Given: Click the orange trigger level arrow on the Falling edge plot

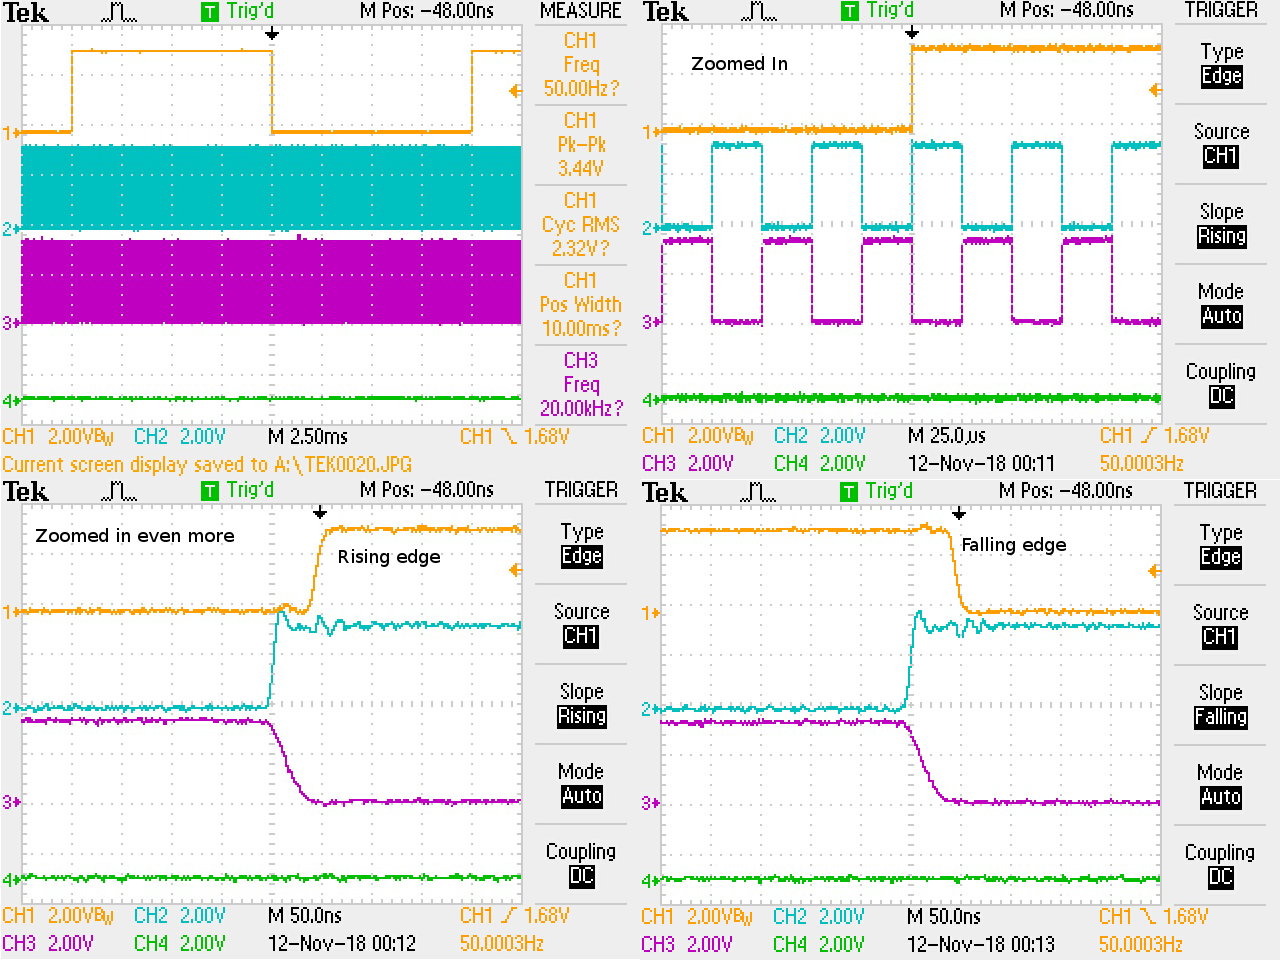Looking at the screenshot, I should [x=1155, y=571].
